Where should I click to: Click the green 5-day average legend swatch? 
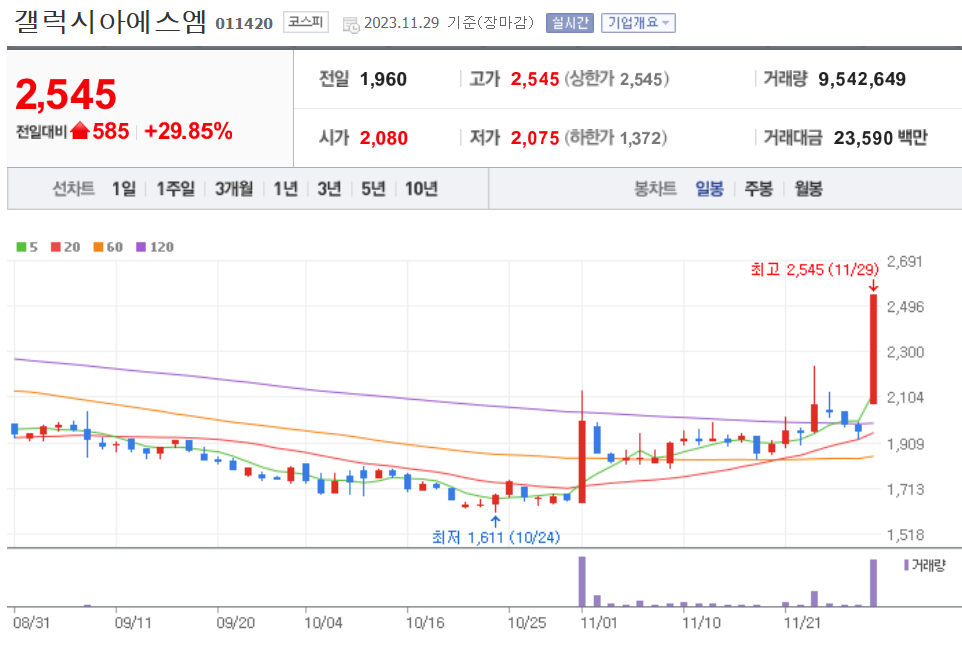21,247
